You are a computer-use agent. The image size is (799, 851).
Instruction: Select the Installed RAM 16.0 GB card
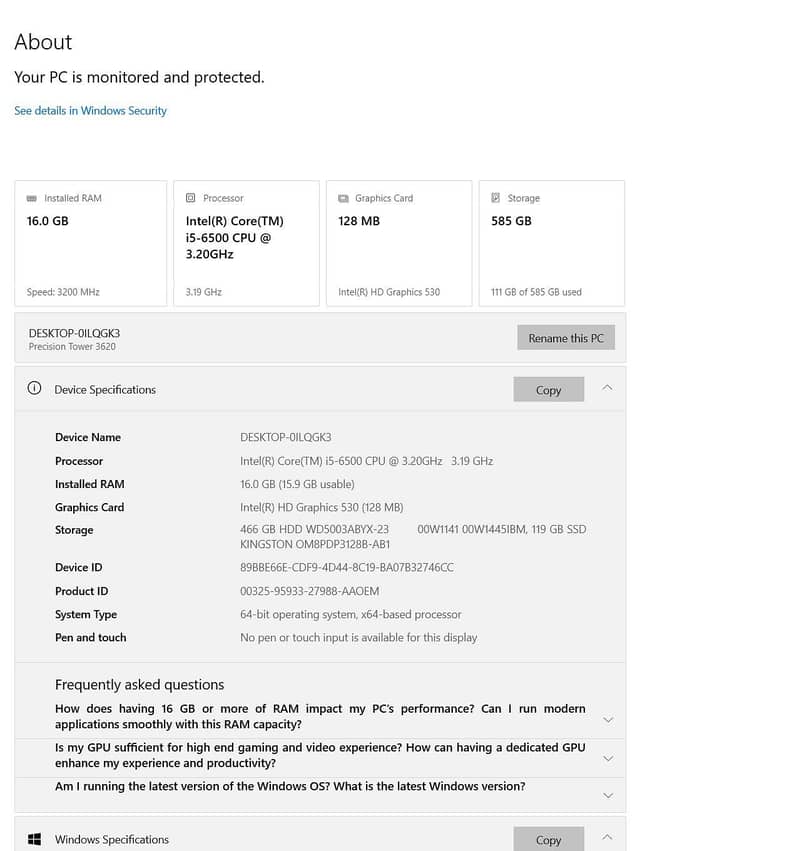pyautogui.click(x=91, y=244)
